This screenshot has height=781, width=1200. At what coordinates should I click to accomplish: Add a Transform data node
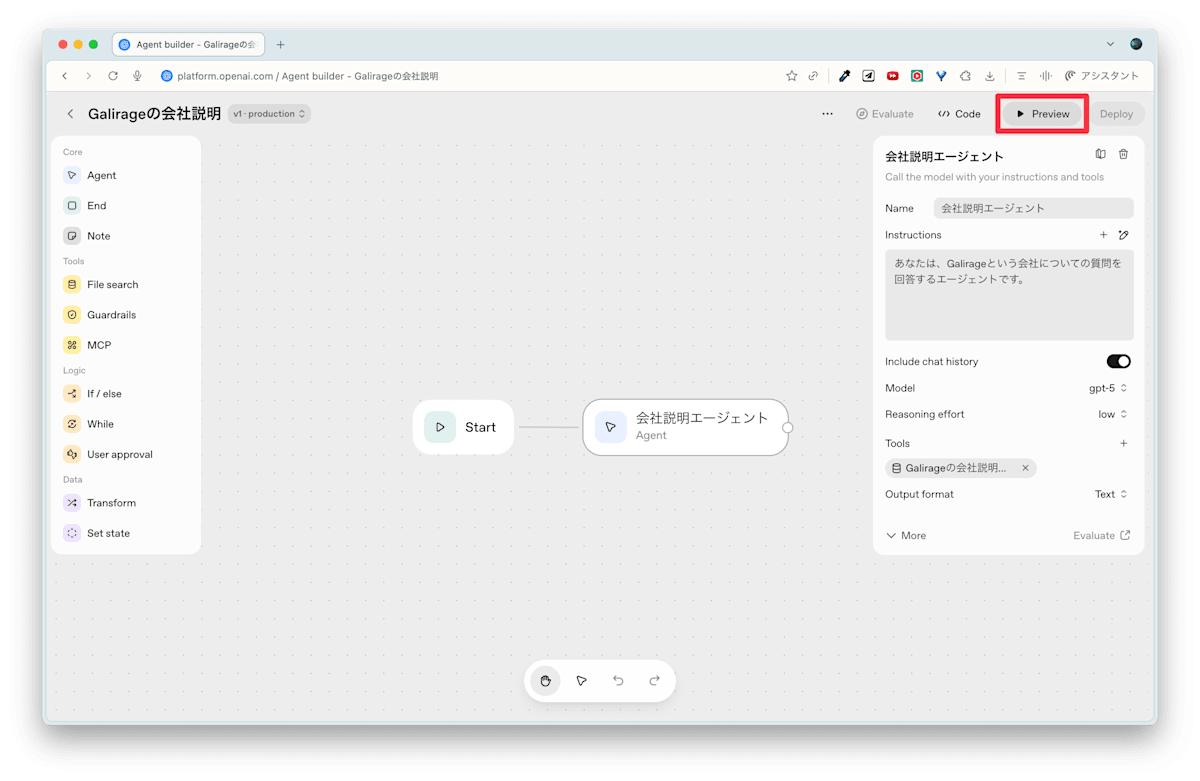pos(100,503)
